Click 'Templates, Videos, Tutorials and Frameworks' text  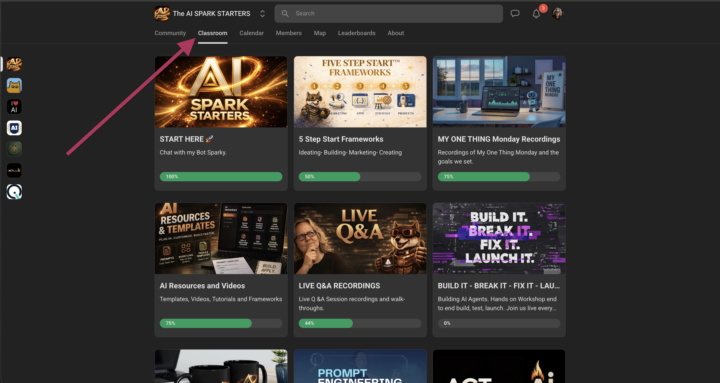[221, 299]
